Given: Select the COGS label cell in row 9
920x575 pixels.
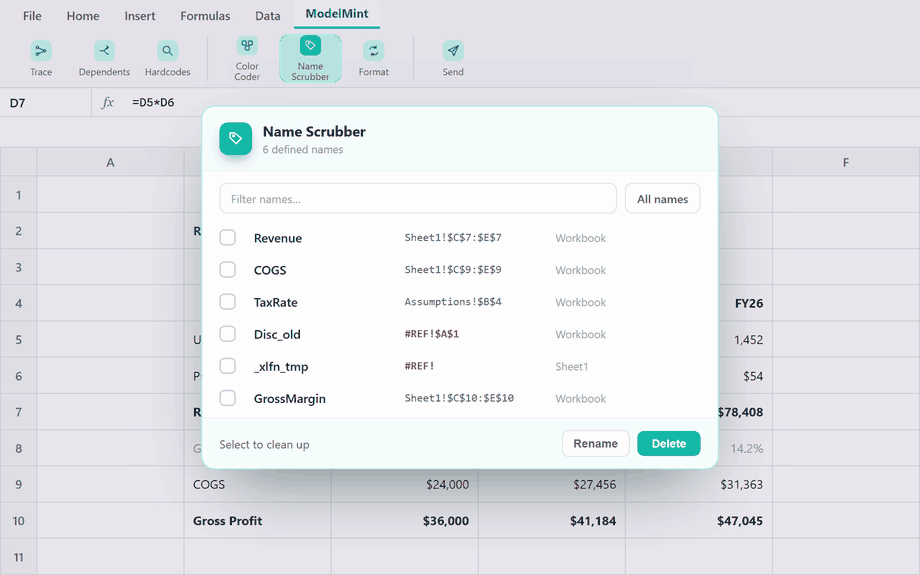Looking at the screenshot, I should [x=258, y=485].
